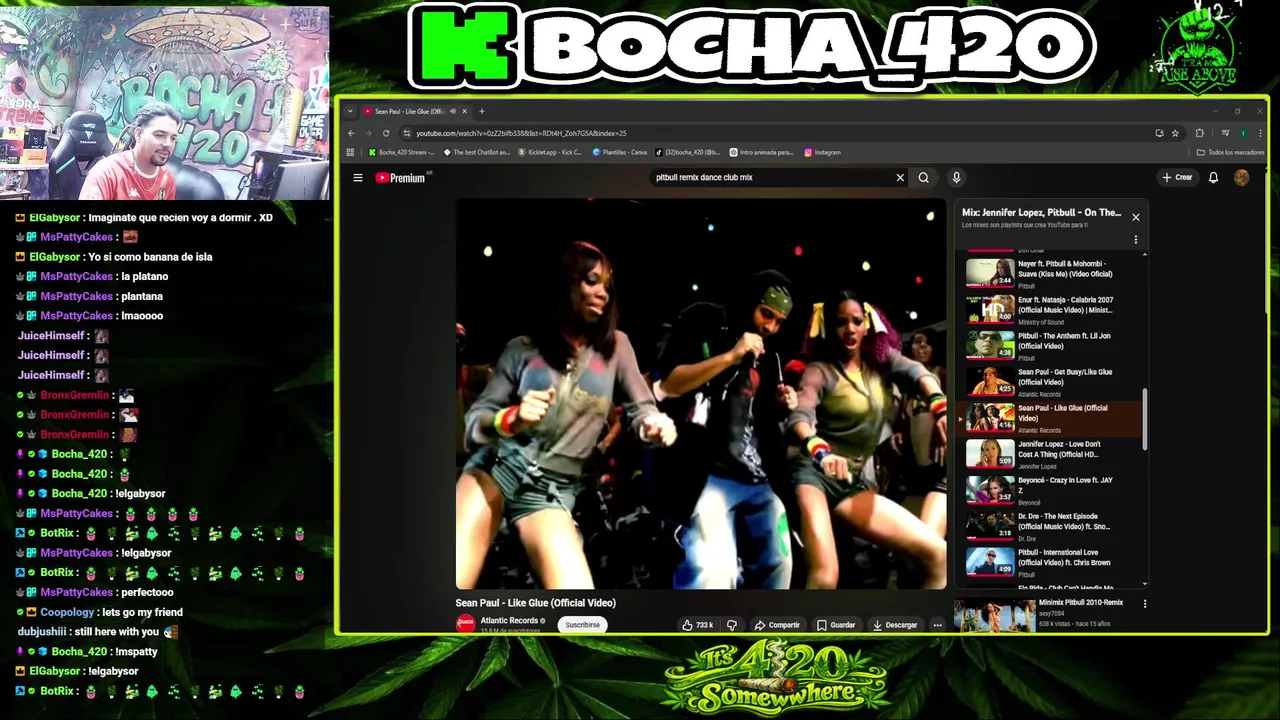The width and height of the screenshot is (1280, 720).
Task: Open Plantillas - Canva bookmark
Action: coord(619,153)
